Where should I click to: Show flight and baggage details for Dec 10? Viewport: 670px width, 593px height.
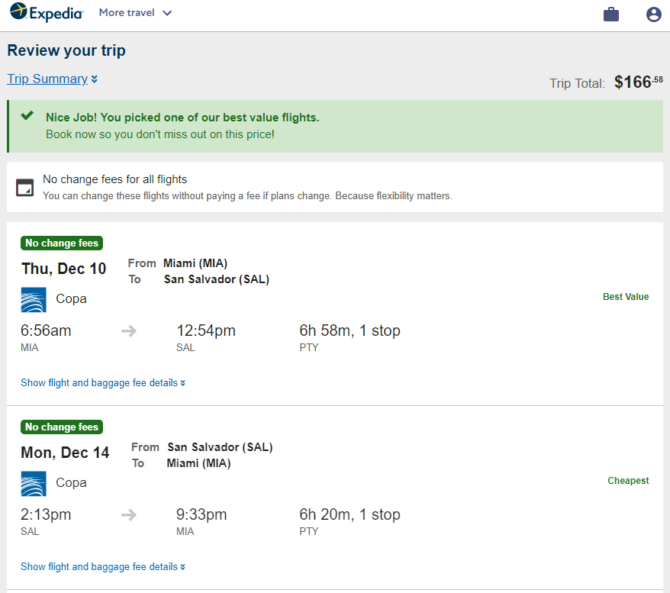click(103, 382)
